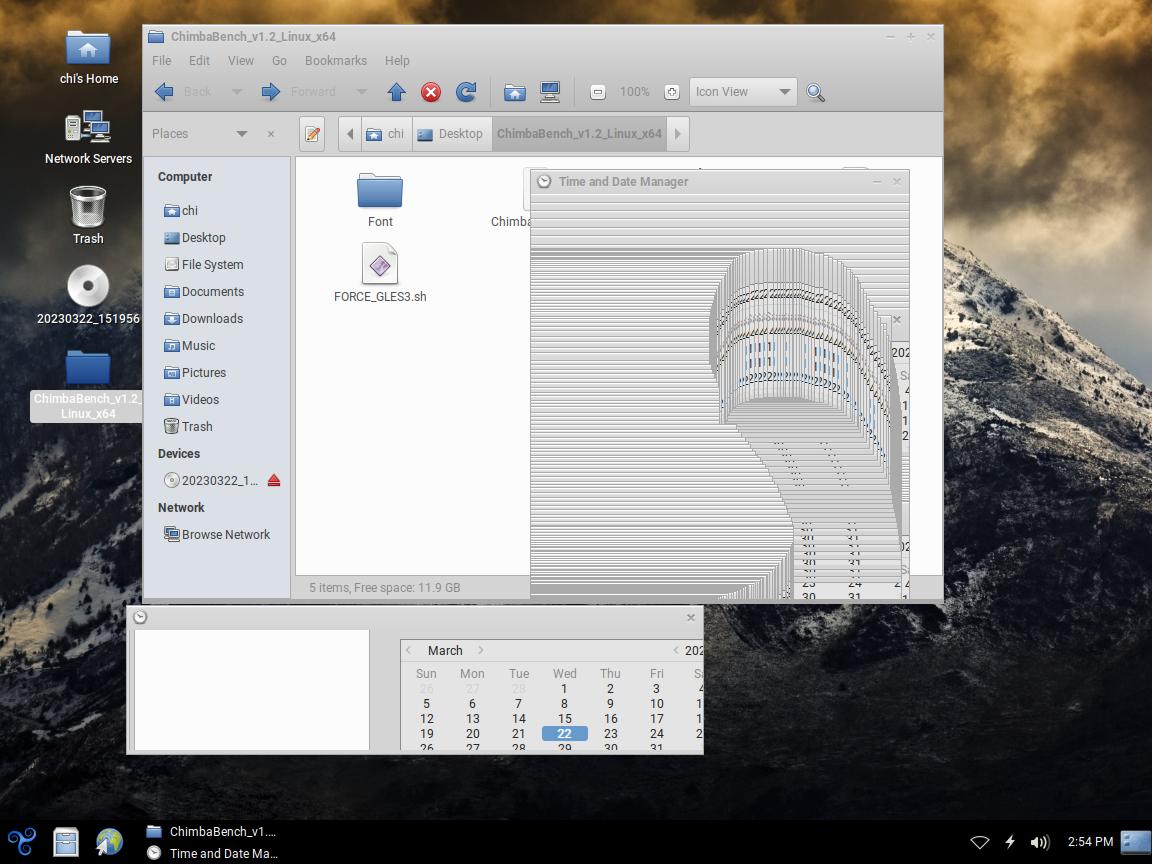Click the Desktop breadcrumb button
1152x864 pixels.
click(x=450, y=134)
